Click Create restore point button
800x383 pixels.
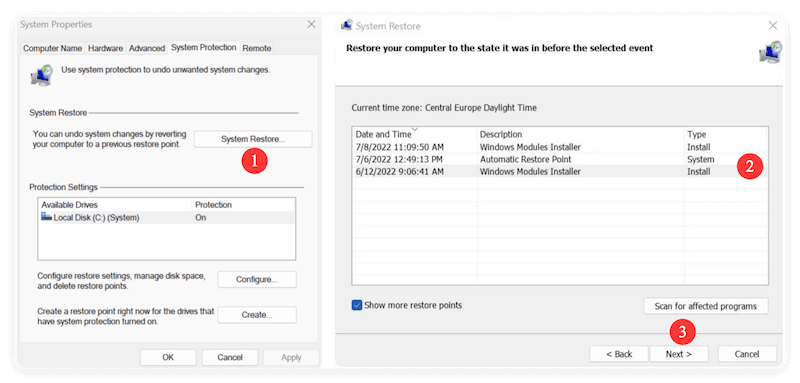point(257,315)
